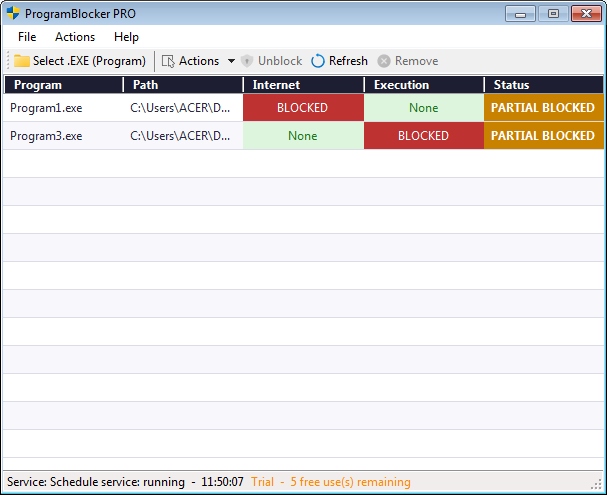Click the Service: Schedule service: running status text
The image size is (607, 495).
tap(96, 482)
